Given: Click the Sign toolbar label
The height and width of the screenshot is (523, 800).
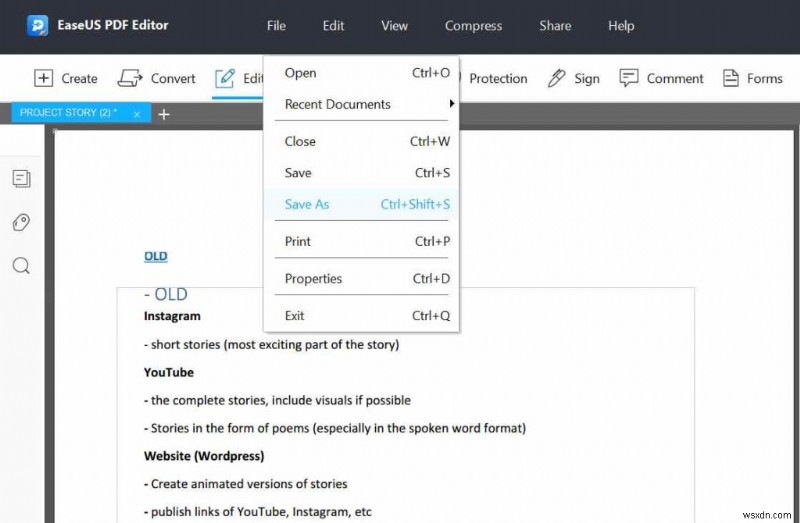Looking at the screenshot, I should coord(587,79).
